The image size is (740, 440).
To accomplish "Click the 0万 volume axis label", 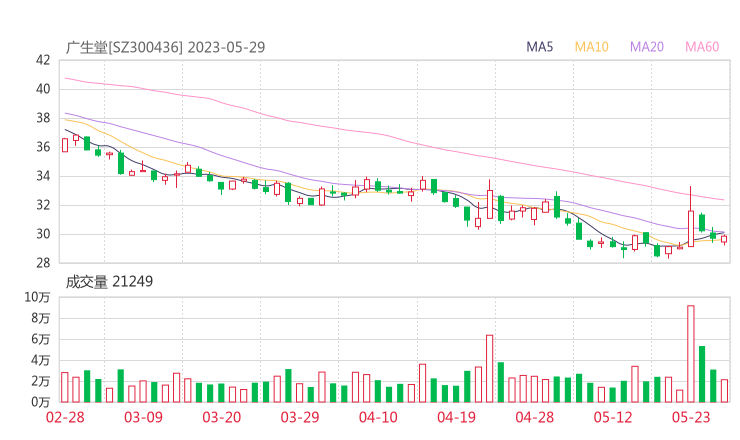I will point(41,402).
